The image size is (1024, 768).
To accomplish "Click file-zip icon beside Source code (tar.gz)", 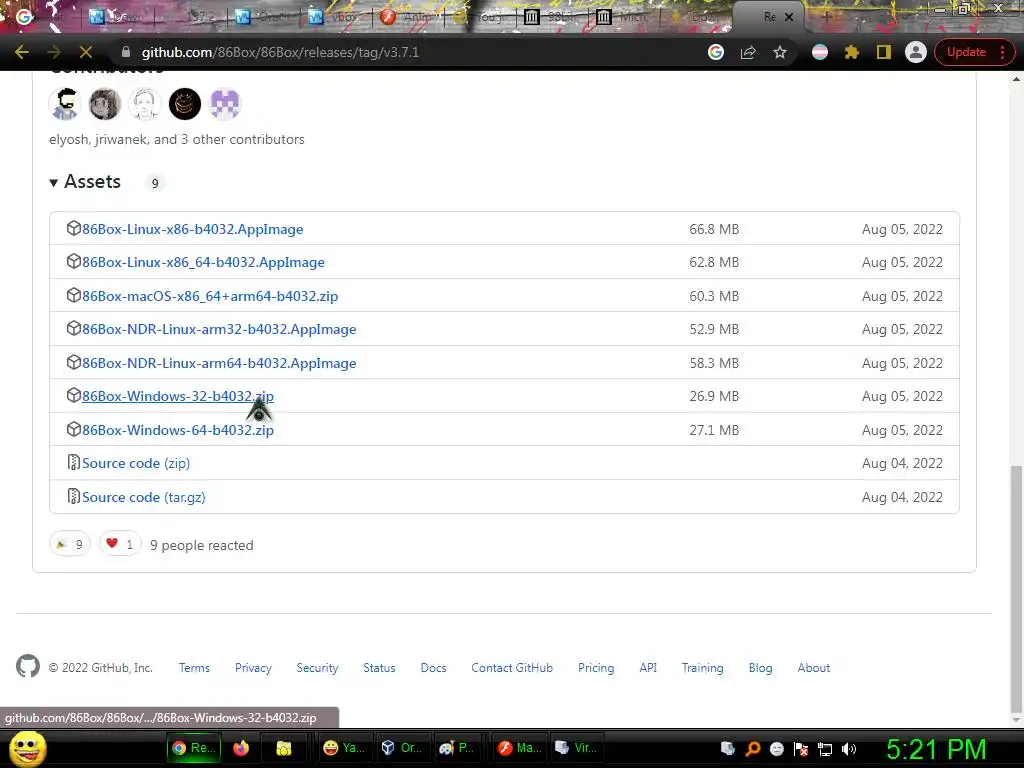I will [74, 496].
